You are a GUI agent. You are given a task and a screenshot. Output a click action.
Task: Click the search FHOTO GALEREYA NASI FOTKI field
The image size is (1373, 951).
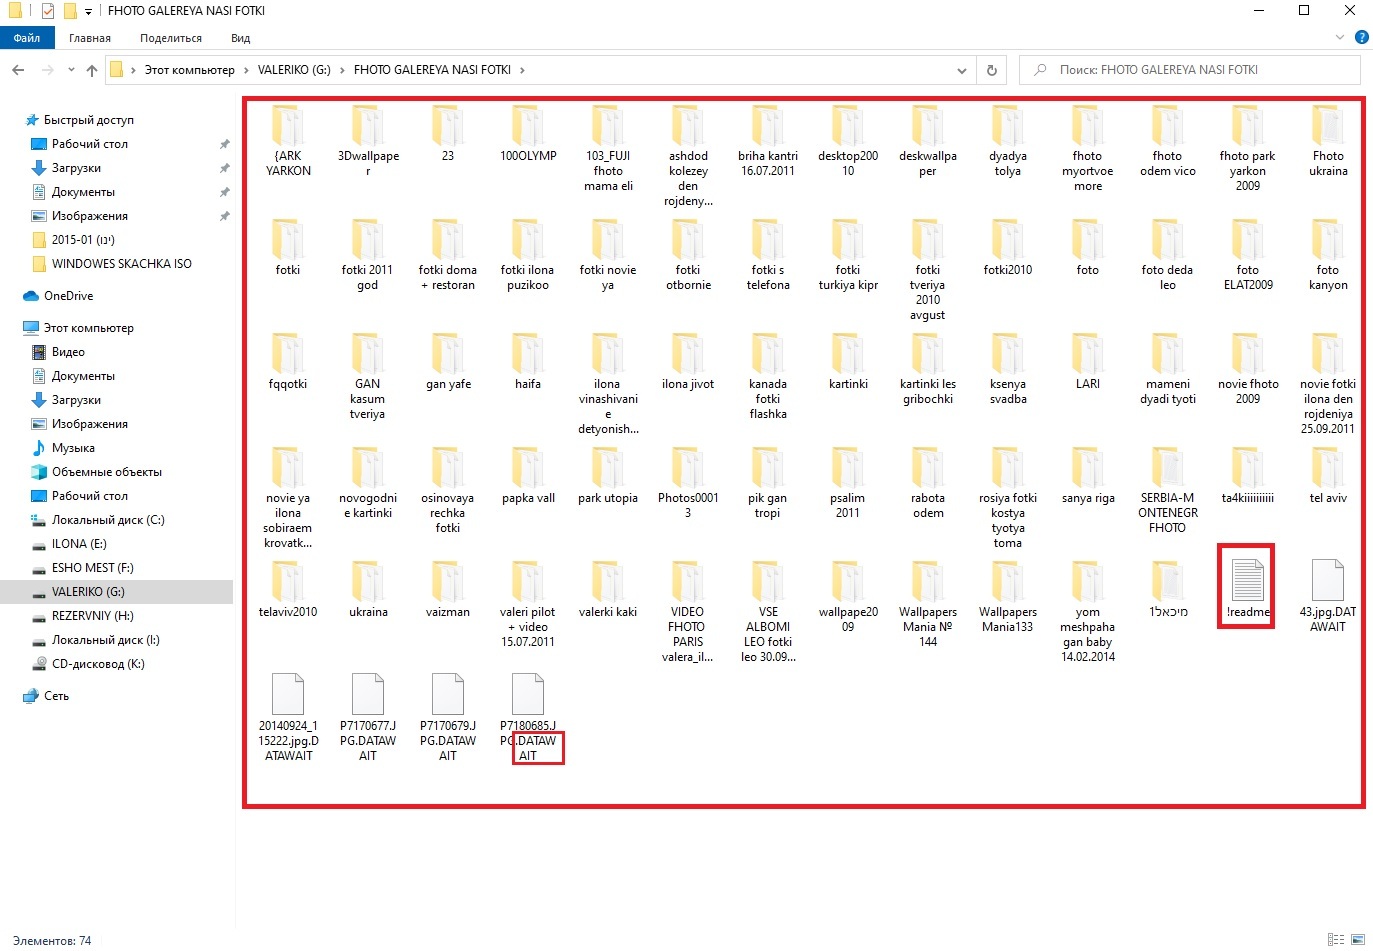[1190, 70]
